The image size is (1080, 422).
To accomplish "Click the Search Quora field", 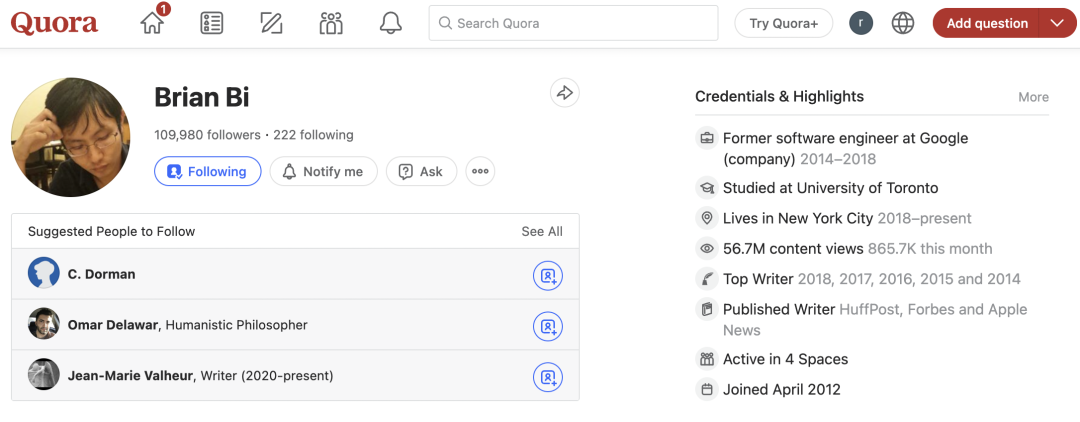I will coord(573,23).
